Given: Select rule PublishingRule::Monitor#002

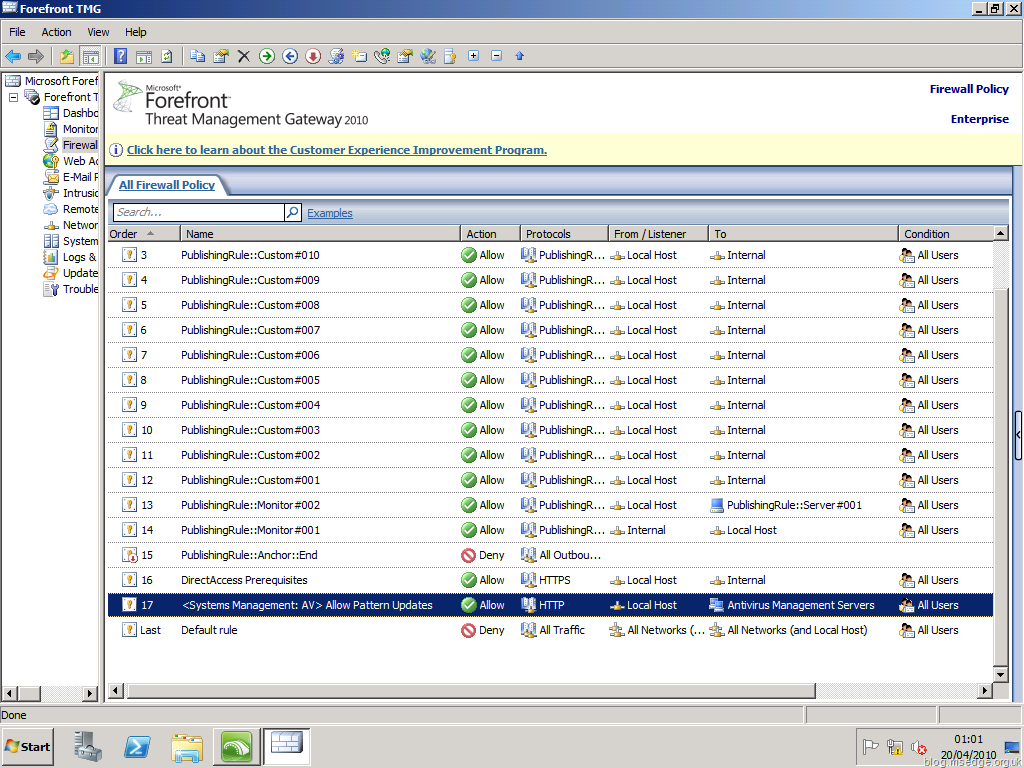Looking at the screenshot, I should [250, 505].
